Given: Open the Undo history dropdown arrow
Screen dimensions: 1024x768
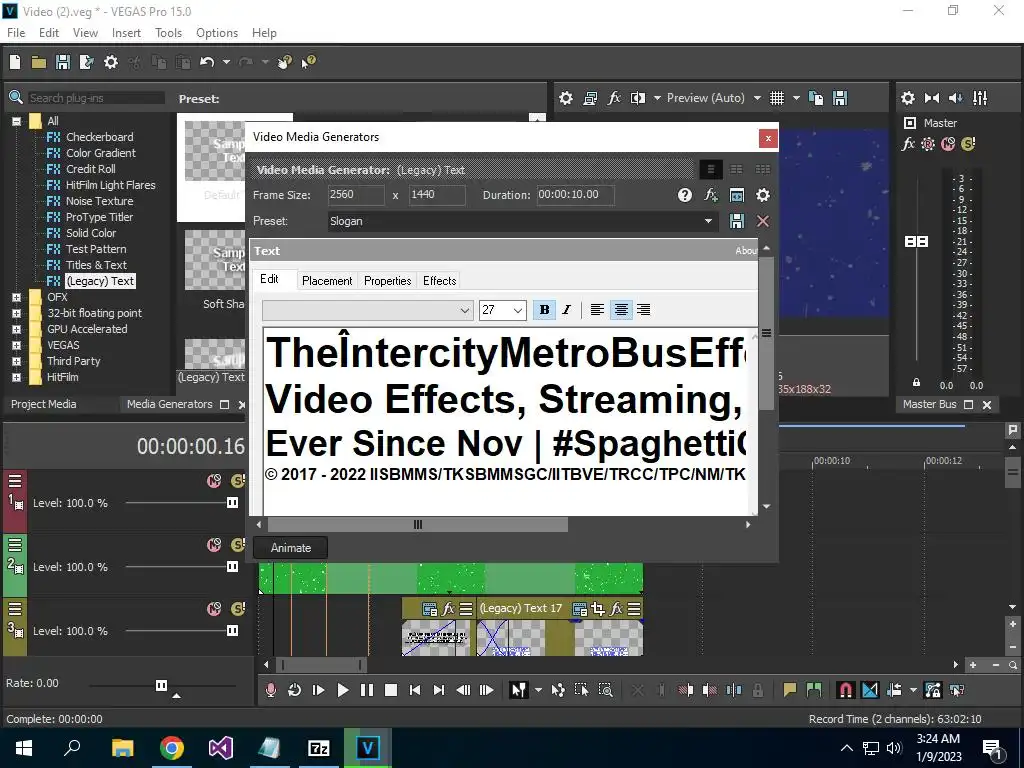Looking at the screenshot, I should pyautogui.click(x=226, y=62).
